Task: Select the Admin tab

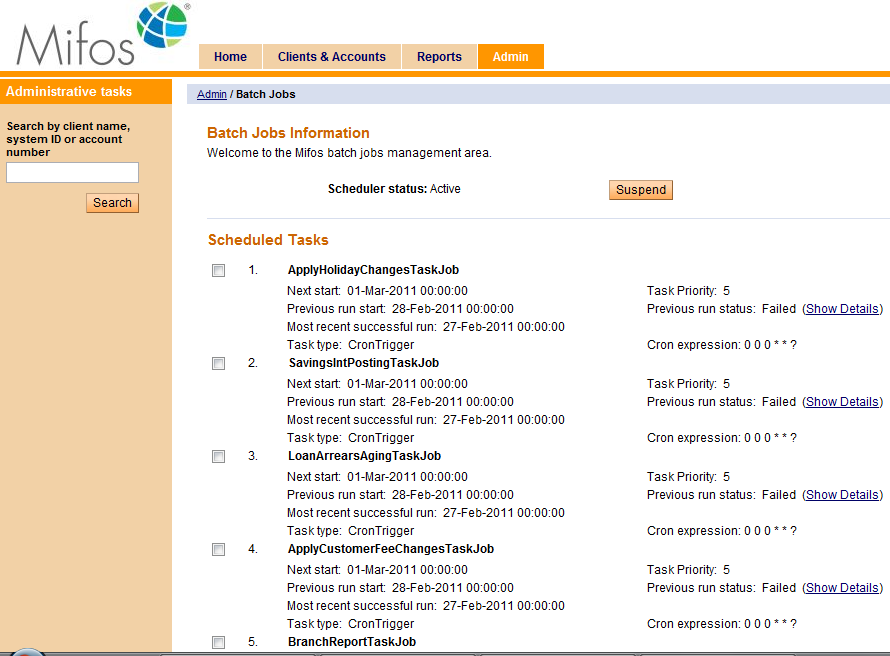Action: (x=510, y=57)
